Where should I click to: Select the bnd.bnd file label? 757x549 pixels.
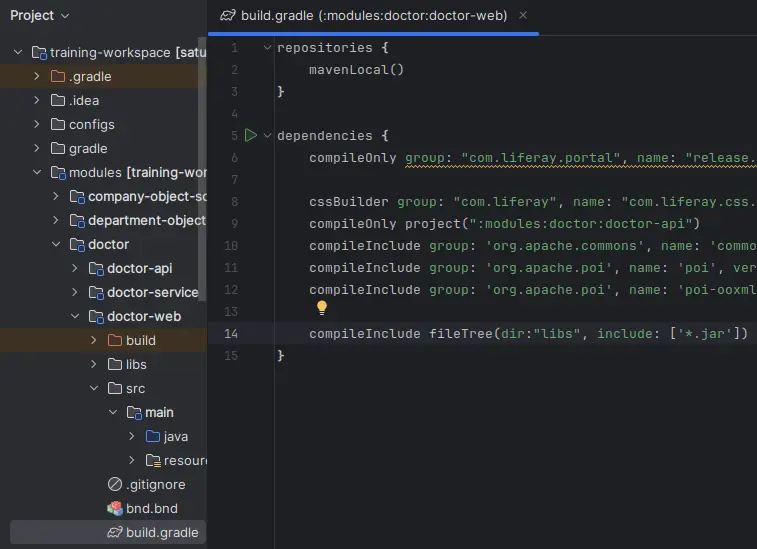(x=152, y=508)
